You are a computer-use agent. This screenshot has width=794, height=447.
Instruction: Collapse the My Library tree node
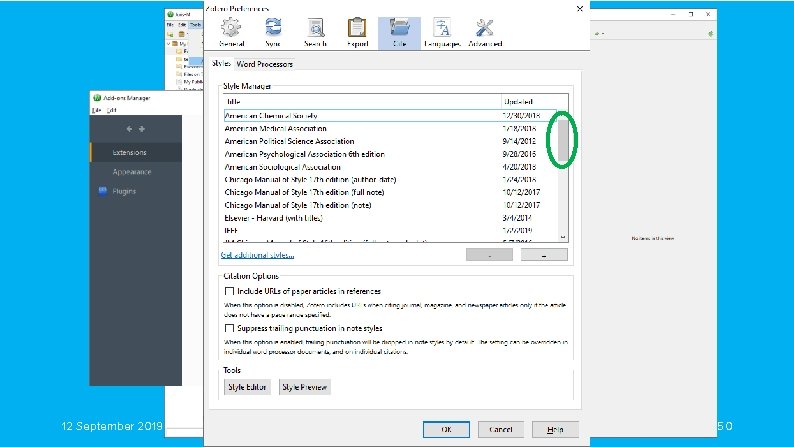(169, 44)
